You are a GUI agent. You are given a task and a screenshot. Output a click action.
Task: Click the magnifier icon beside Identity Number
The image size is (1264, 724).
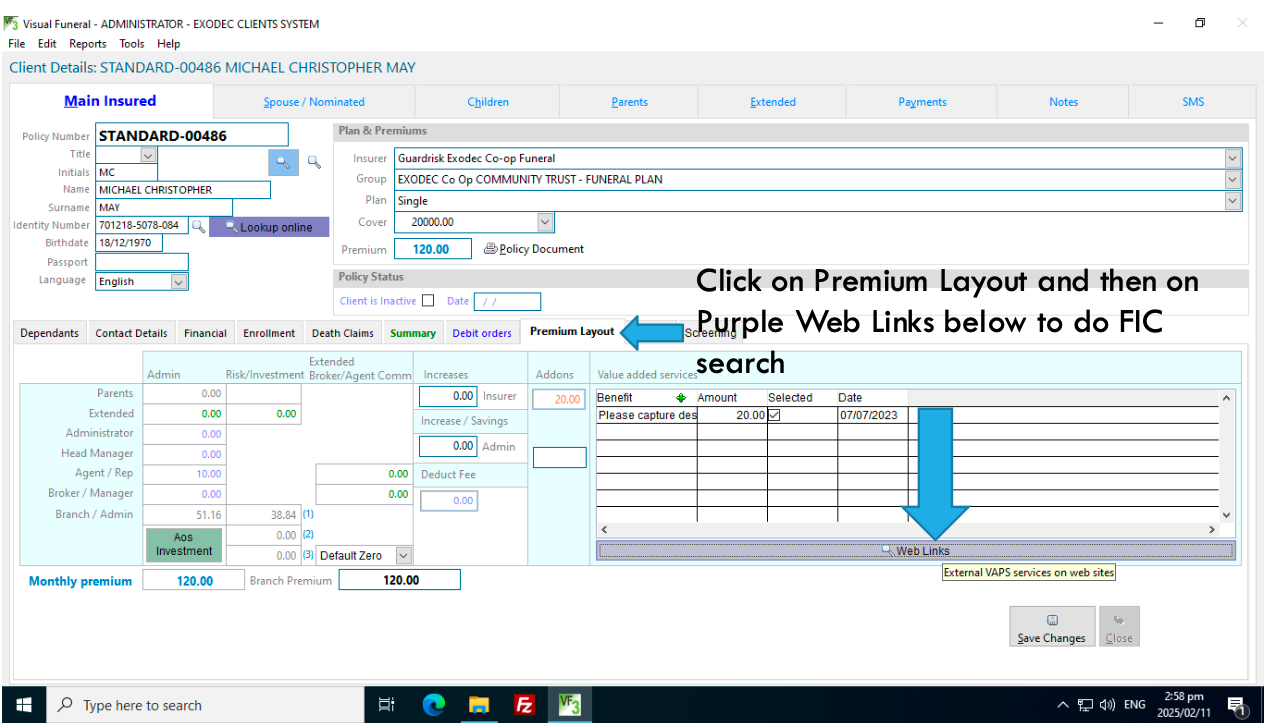pos(198,226)
